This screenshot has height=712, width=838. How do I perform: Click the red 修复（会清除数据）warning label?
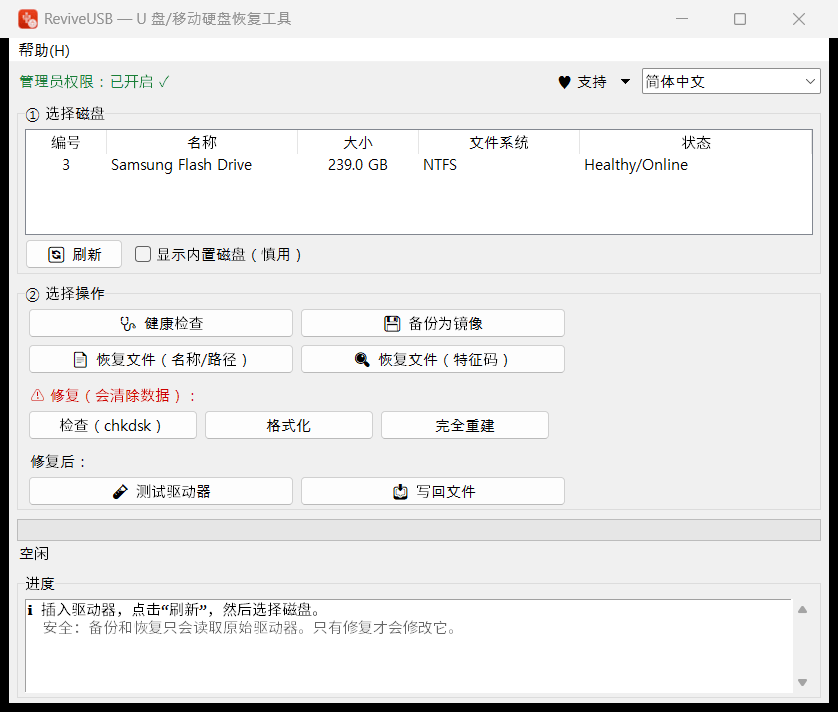pyautogui.click(x=113, y=396)
